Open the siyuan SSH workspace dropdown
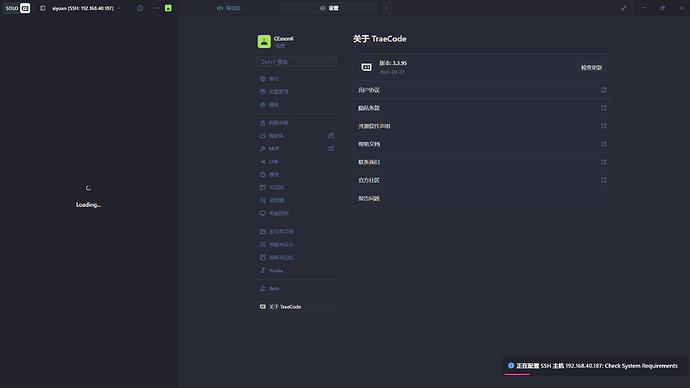 (86, 8)
